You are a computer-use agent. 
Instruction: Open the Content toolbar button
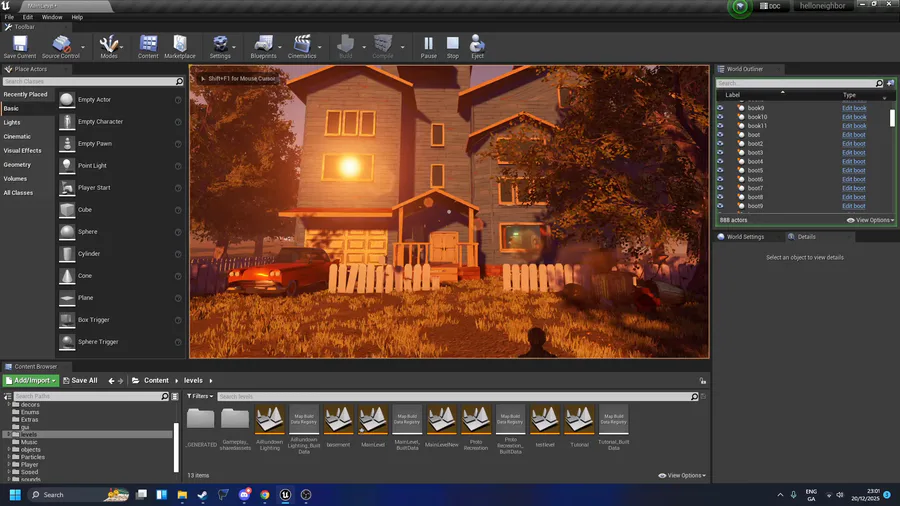pyautogui.click(x=148, y=46)
